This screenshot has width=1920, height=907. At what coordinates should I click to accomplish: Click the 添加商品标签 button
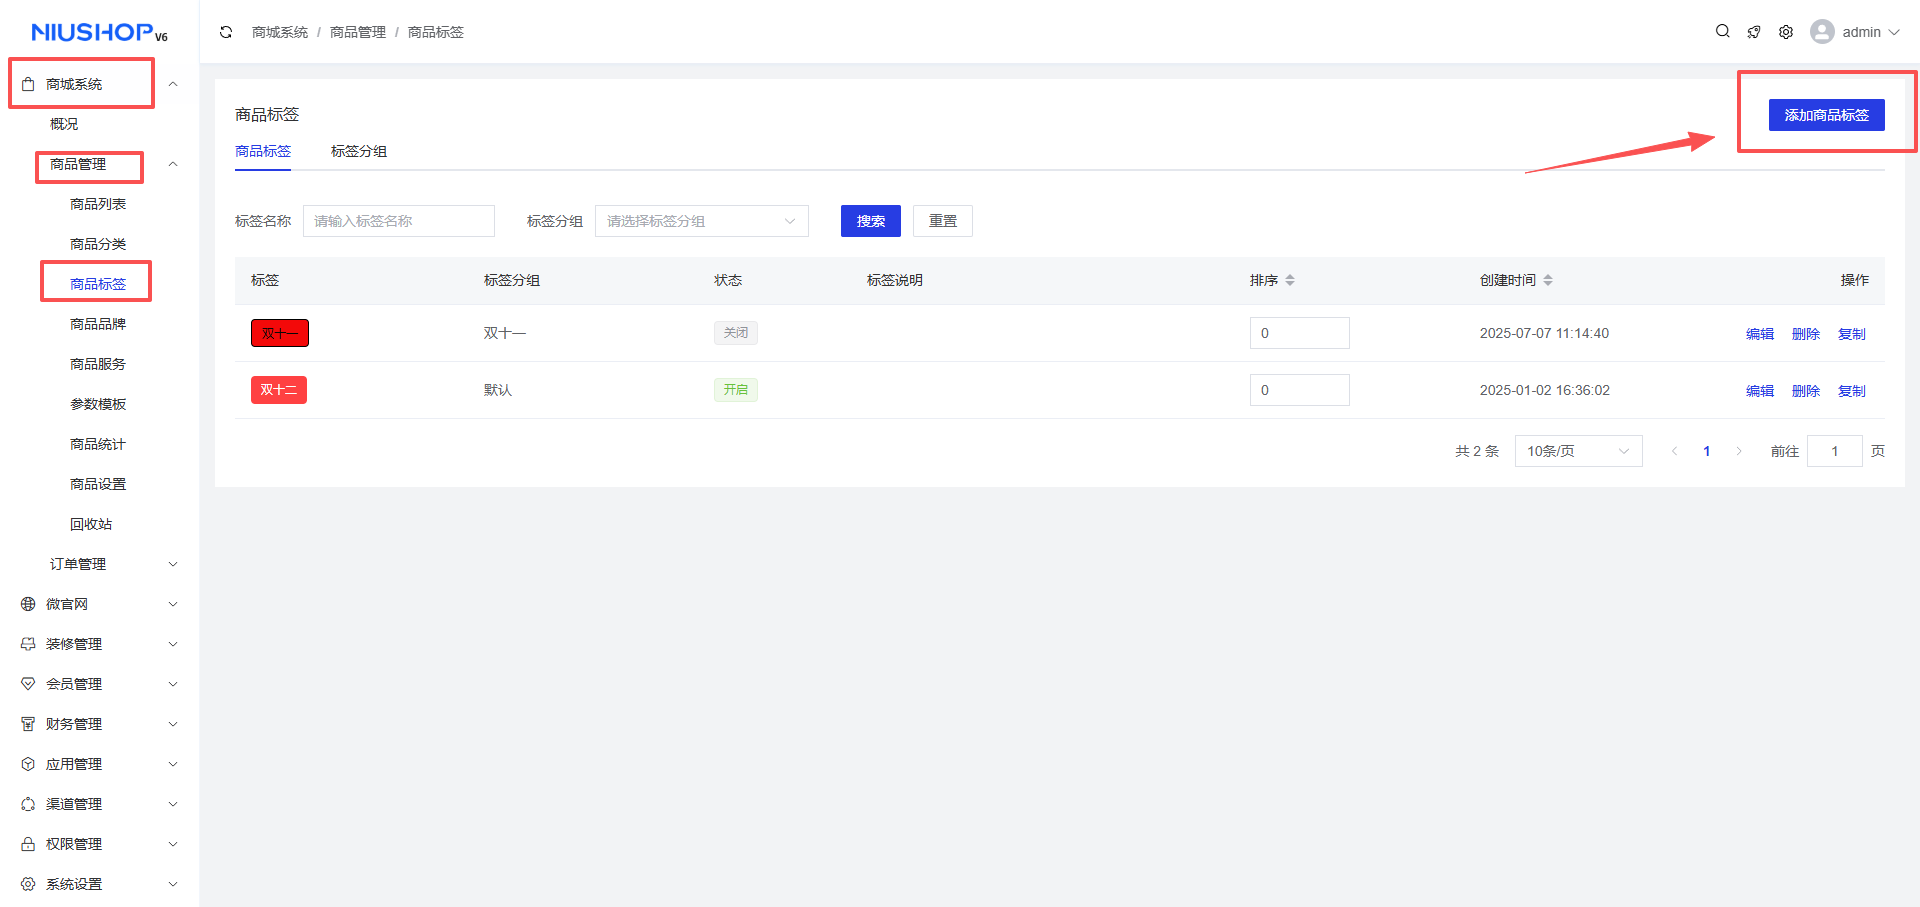[1826, 115]
